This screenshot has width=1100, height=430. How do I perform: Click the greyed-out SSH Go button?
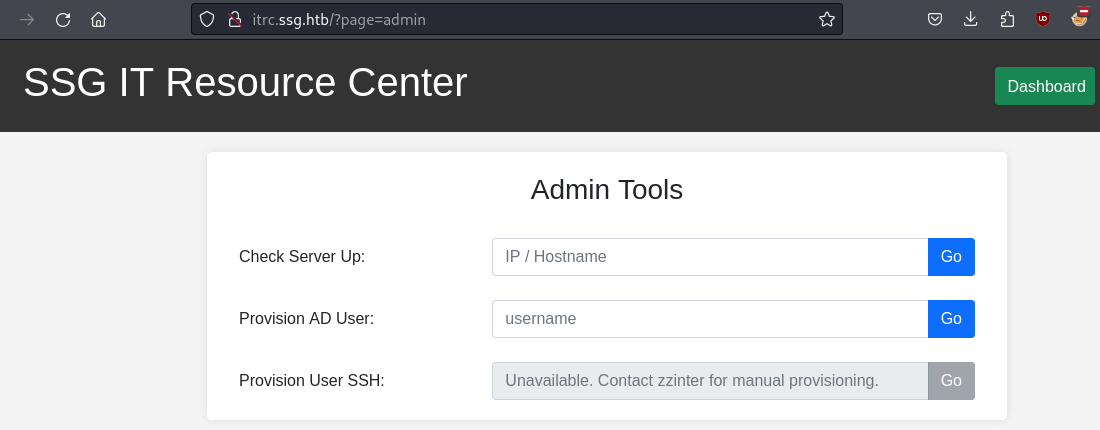(x=951, y=381)
